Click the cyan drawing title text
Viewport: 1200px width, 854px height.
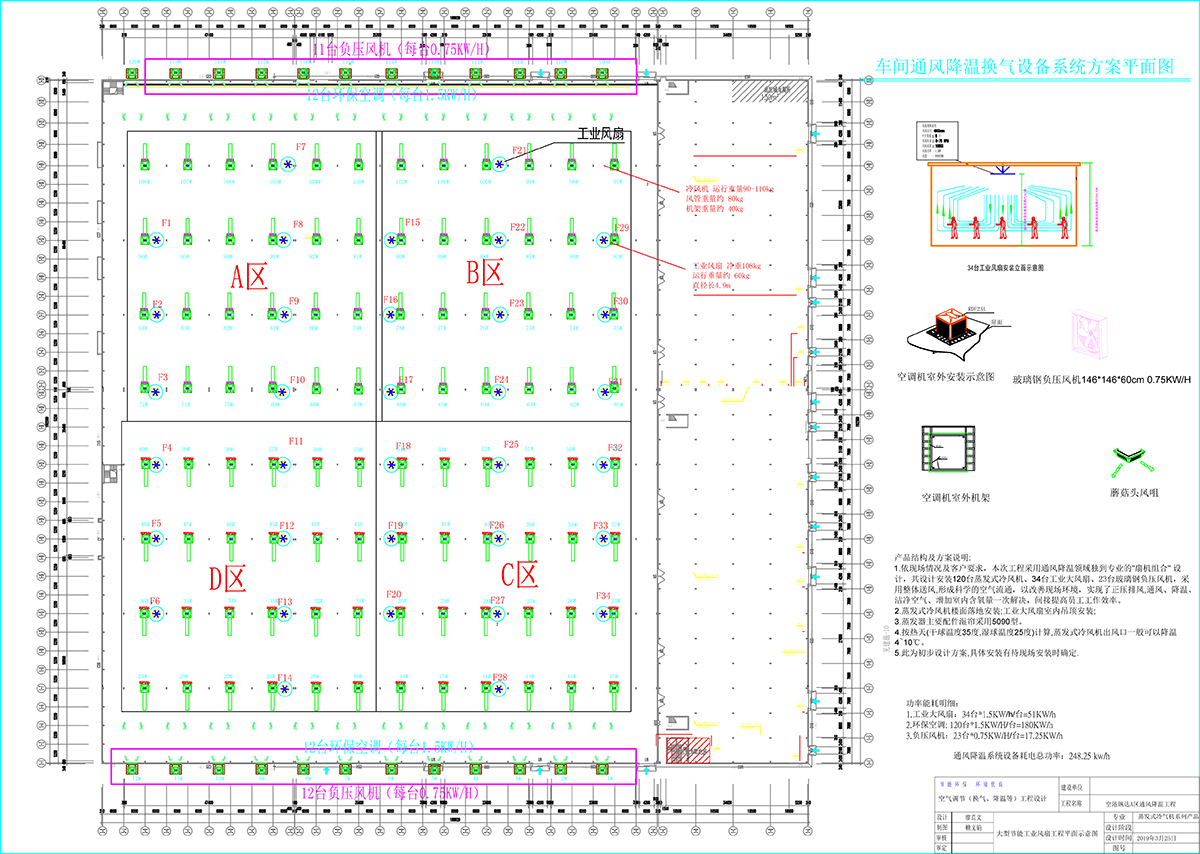1024,67
